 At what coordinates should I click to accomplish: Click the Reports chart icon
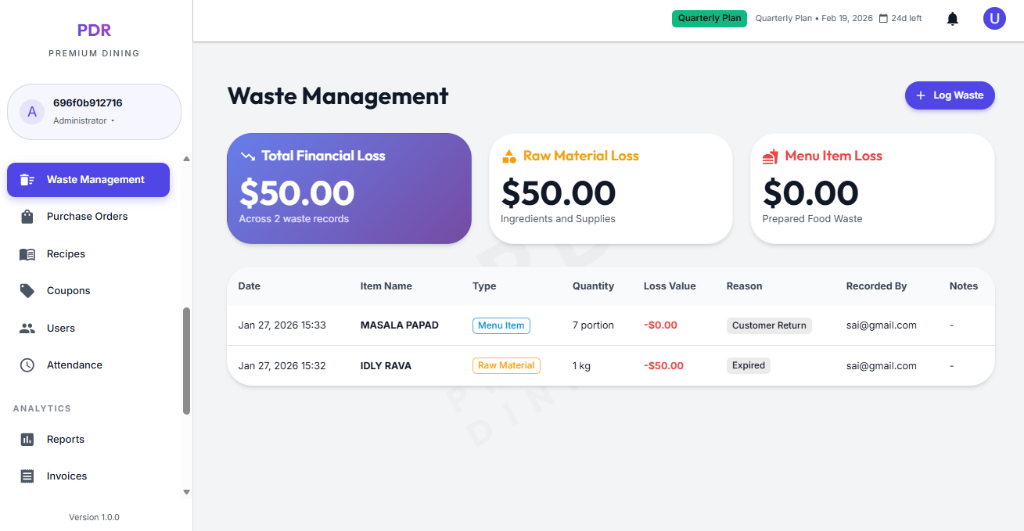tap(27, 440)
